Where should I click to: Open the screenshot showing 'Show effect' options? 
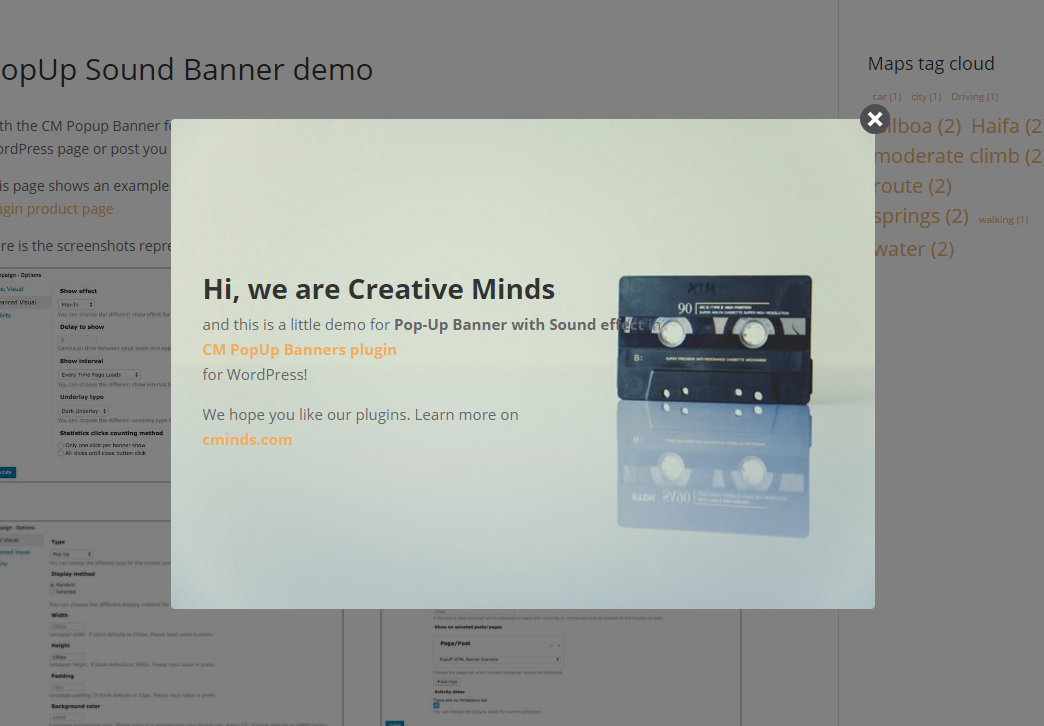click(85, 375)
